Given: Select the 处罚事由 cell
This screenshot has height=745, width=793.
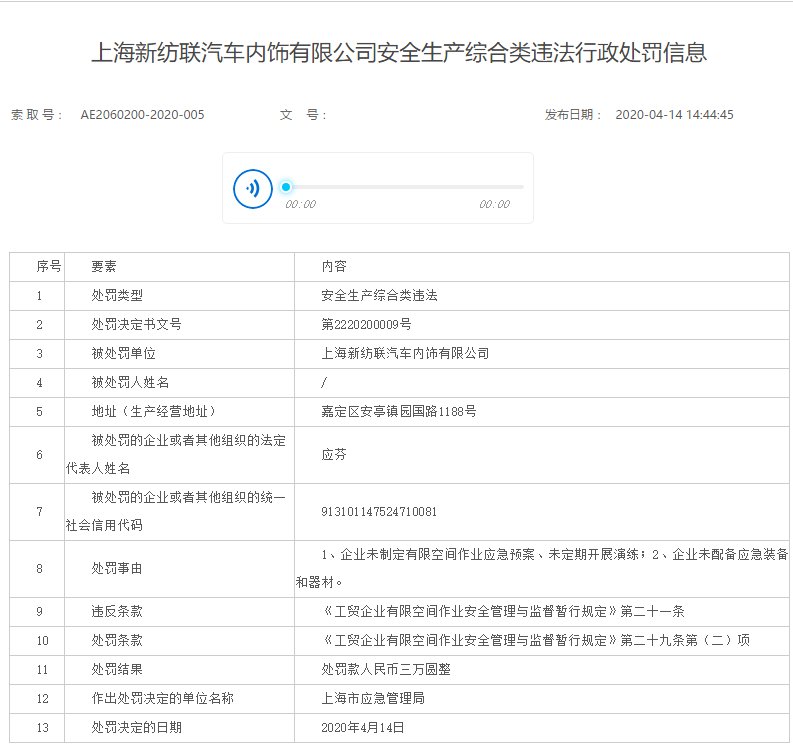Looking at the screenshot, I should pyautogui.click(x=180, y=569).
